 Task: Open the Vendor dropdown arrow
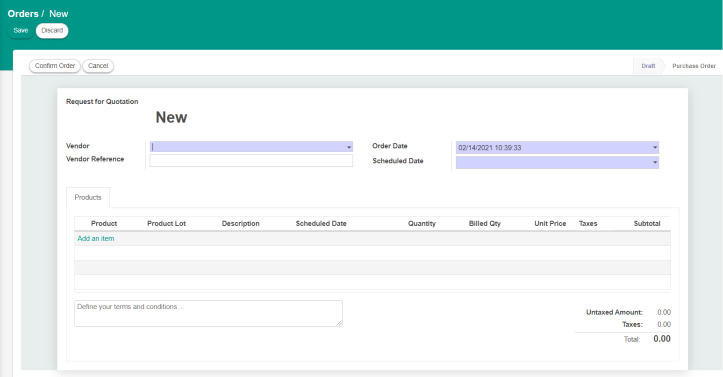(349, 147)
